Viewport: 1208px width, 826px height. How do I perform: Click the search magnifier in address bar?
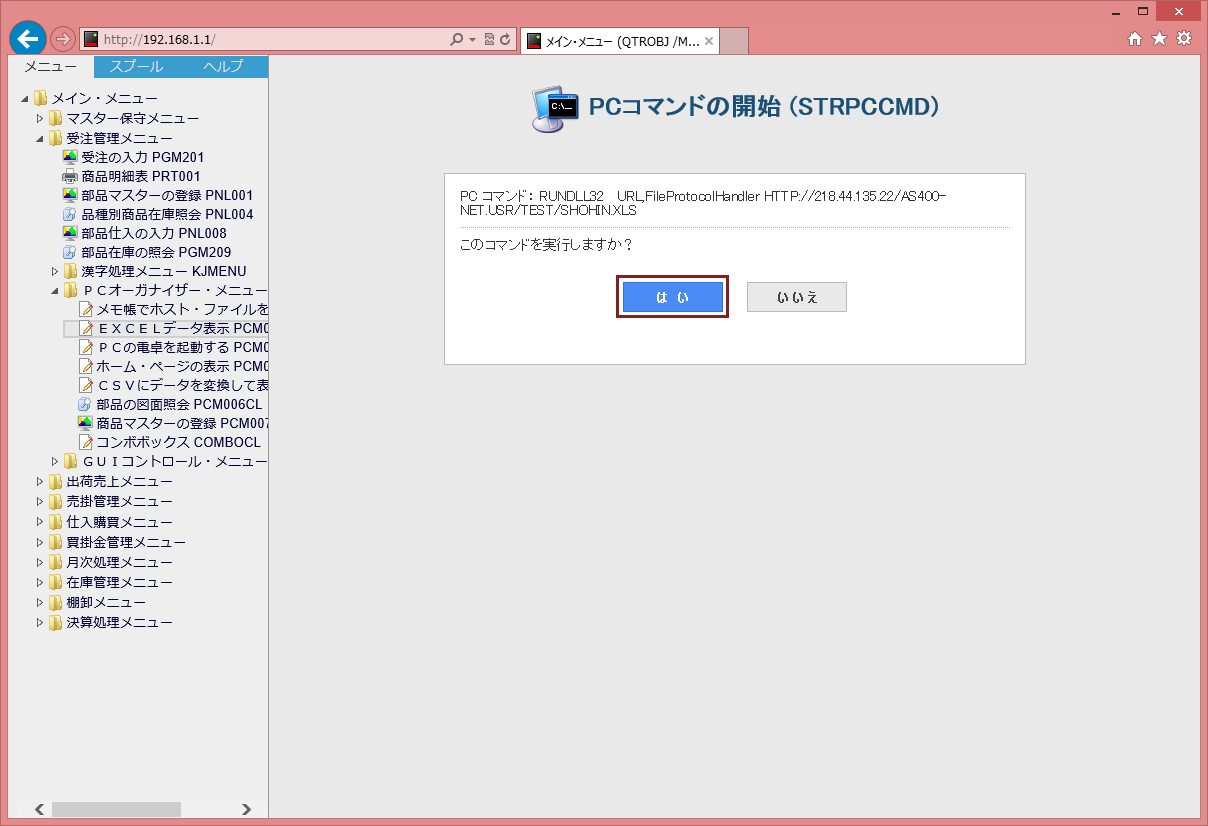456,40
